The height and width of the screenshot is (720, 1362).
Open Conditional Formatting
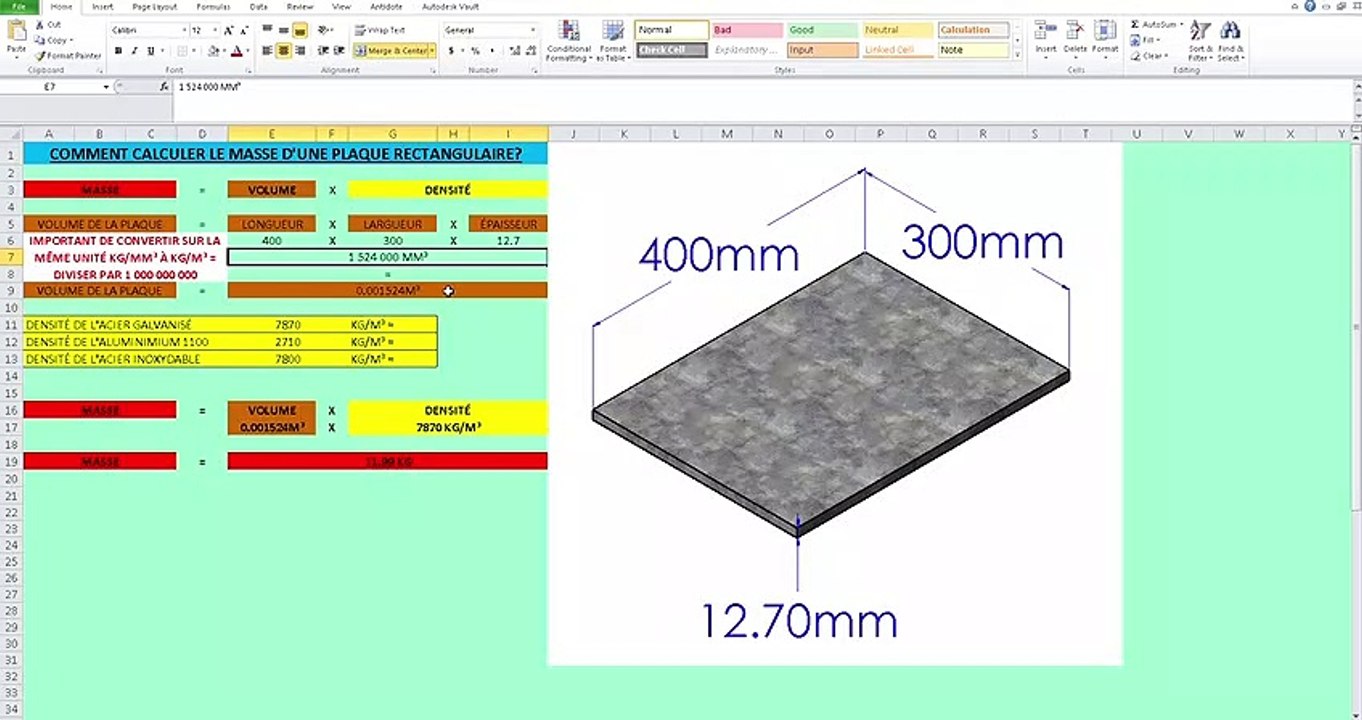click(x=569, y=41)
